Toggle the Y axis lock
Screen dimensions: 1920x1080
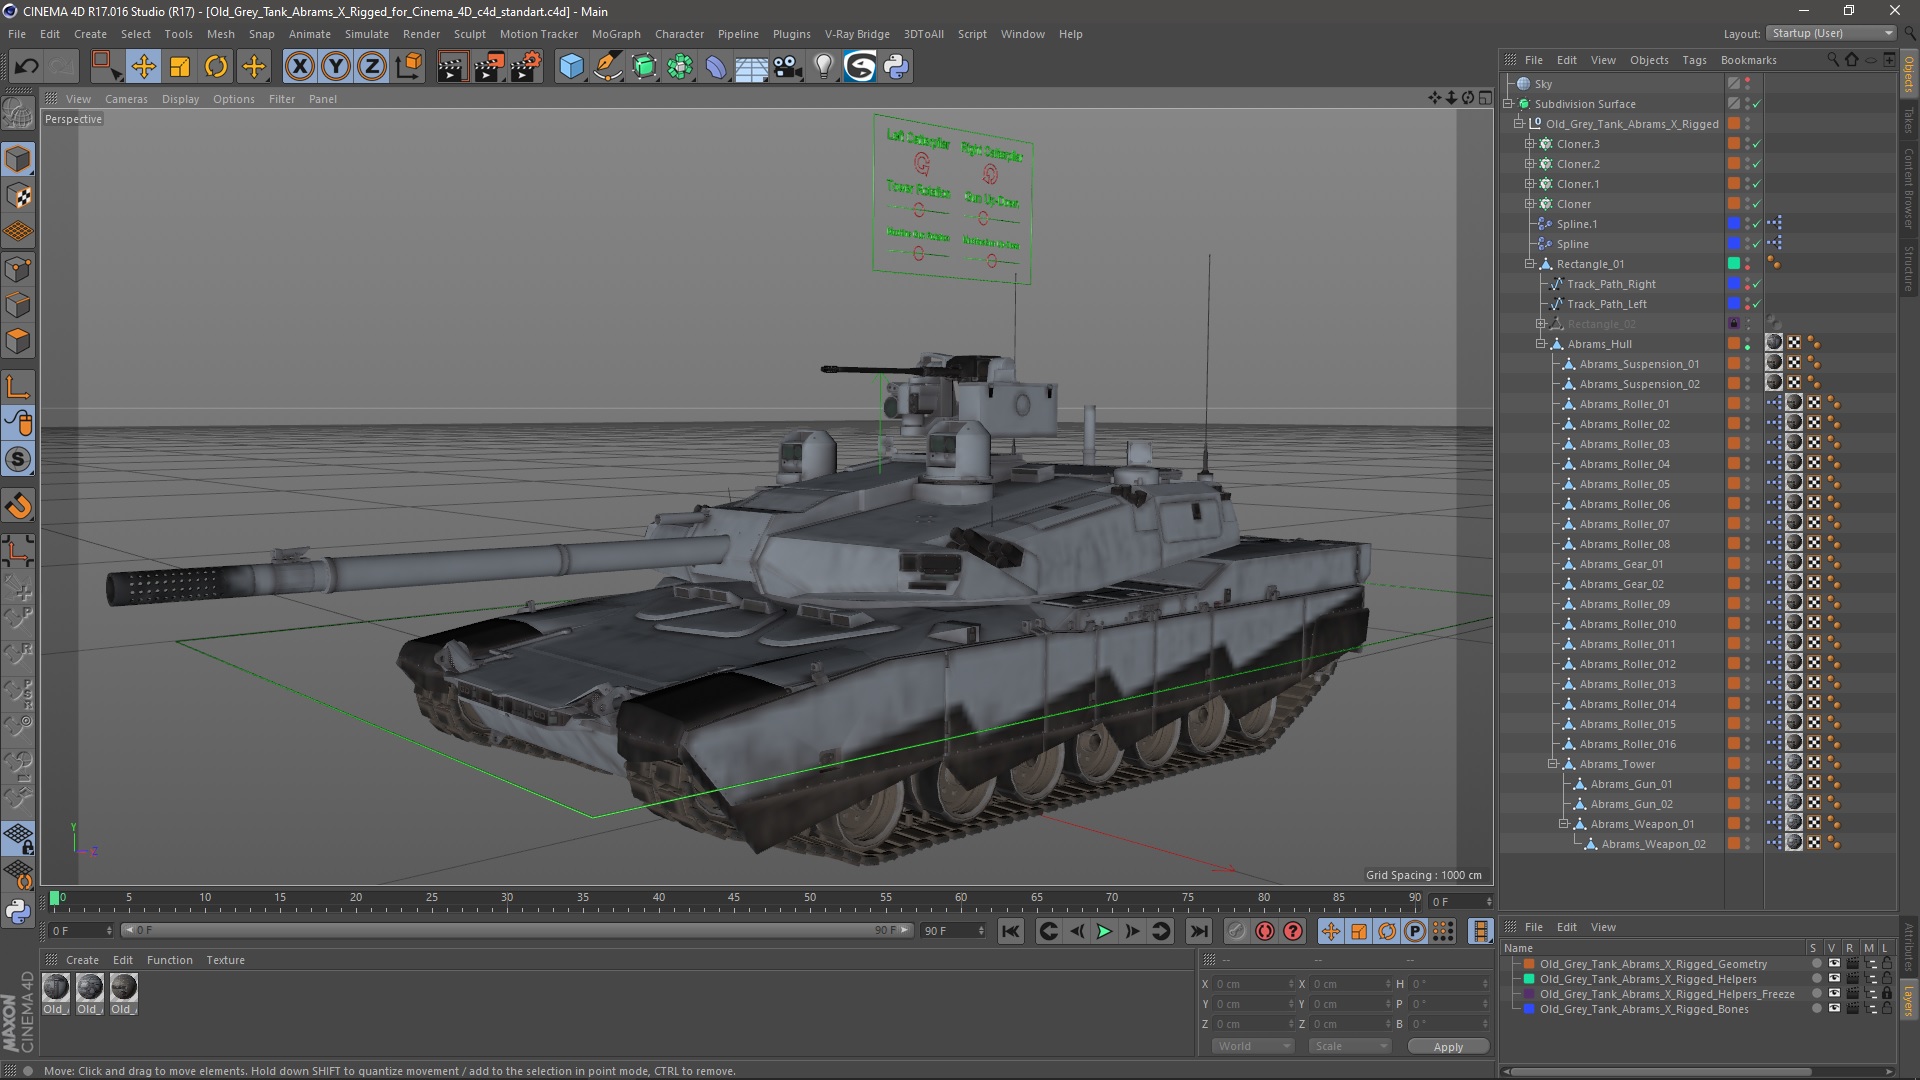coord(336,67)
